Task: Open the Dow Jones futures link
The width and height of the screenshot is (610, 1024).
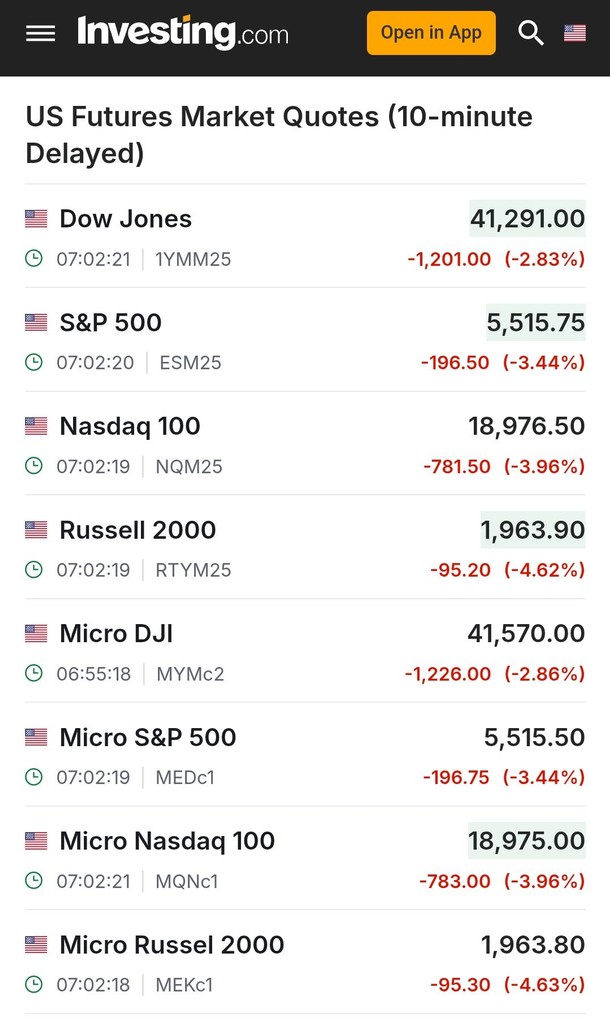Action: 125,219
